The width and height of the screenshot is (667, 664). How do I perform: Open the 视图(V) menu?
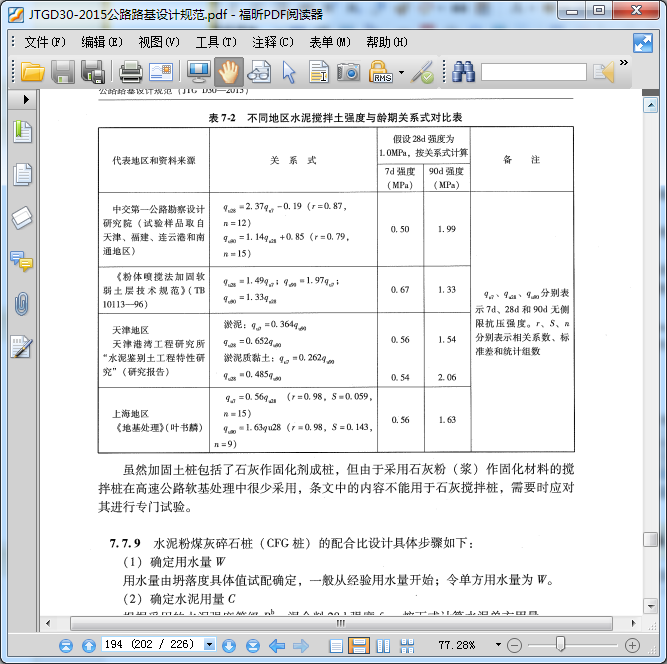click(159, 42)
